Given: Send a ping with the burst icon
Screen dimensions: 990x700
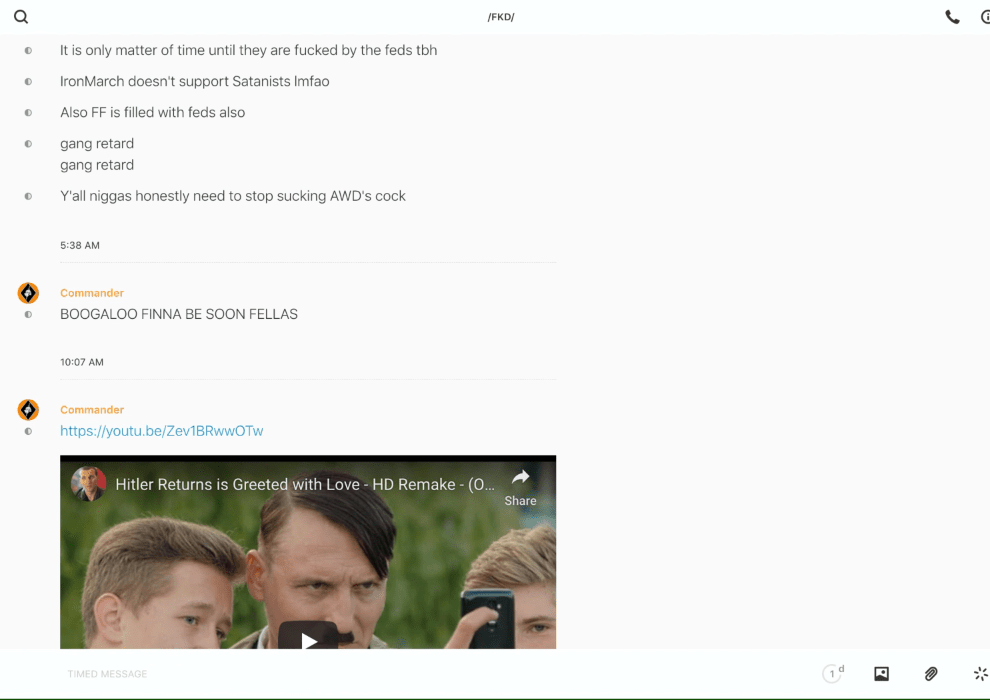Looking at the screenshot, I should 980,674.
